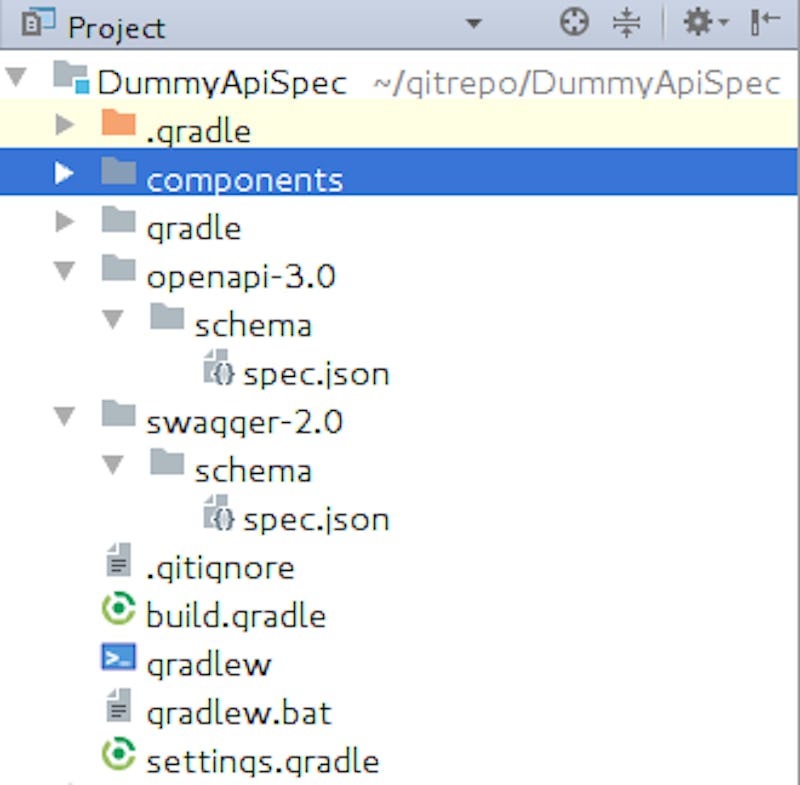Click the settings.gradle file icon
Viewport: 800px width, 785px height.
click(x=118, y=758)
